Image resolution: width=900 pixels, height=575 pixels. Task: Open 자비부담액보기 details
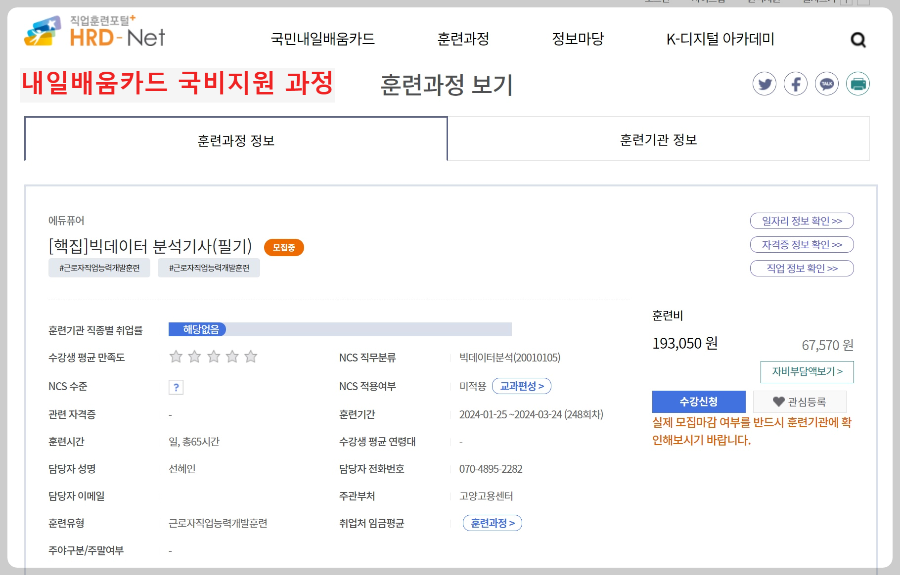pos(807,372)
